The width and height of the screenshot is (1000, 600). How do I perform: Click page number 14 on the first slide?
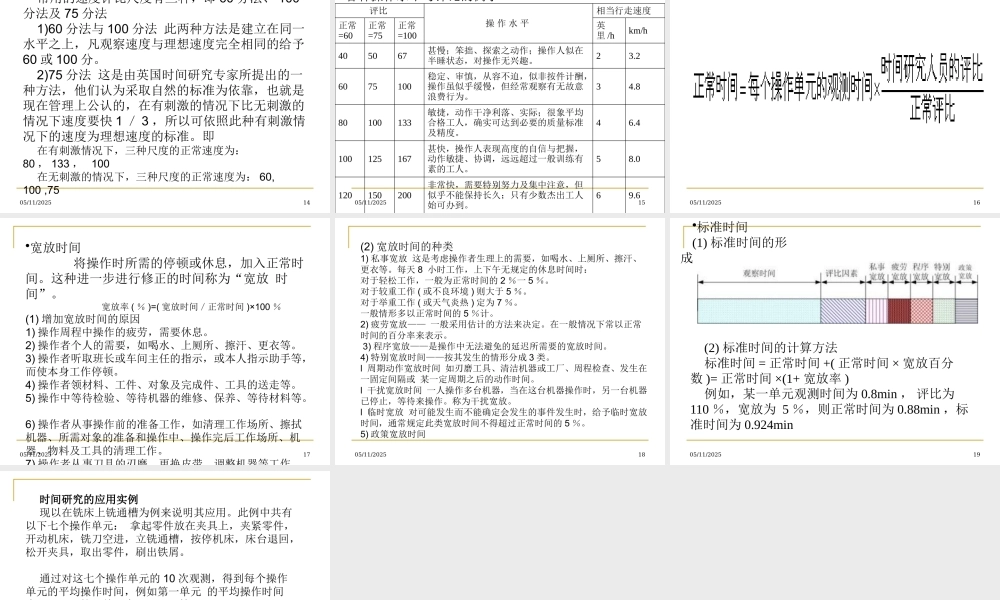click(306, 202)
